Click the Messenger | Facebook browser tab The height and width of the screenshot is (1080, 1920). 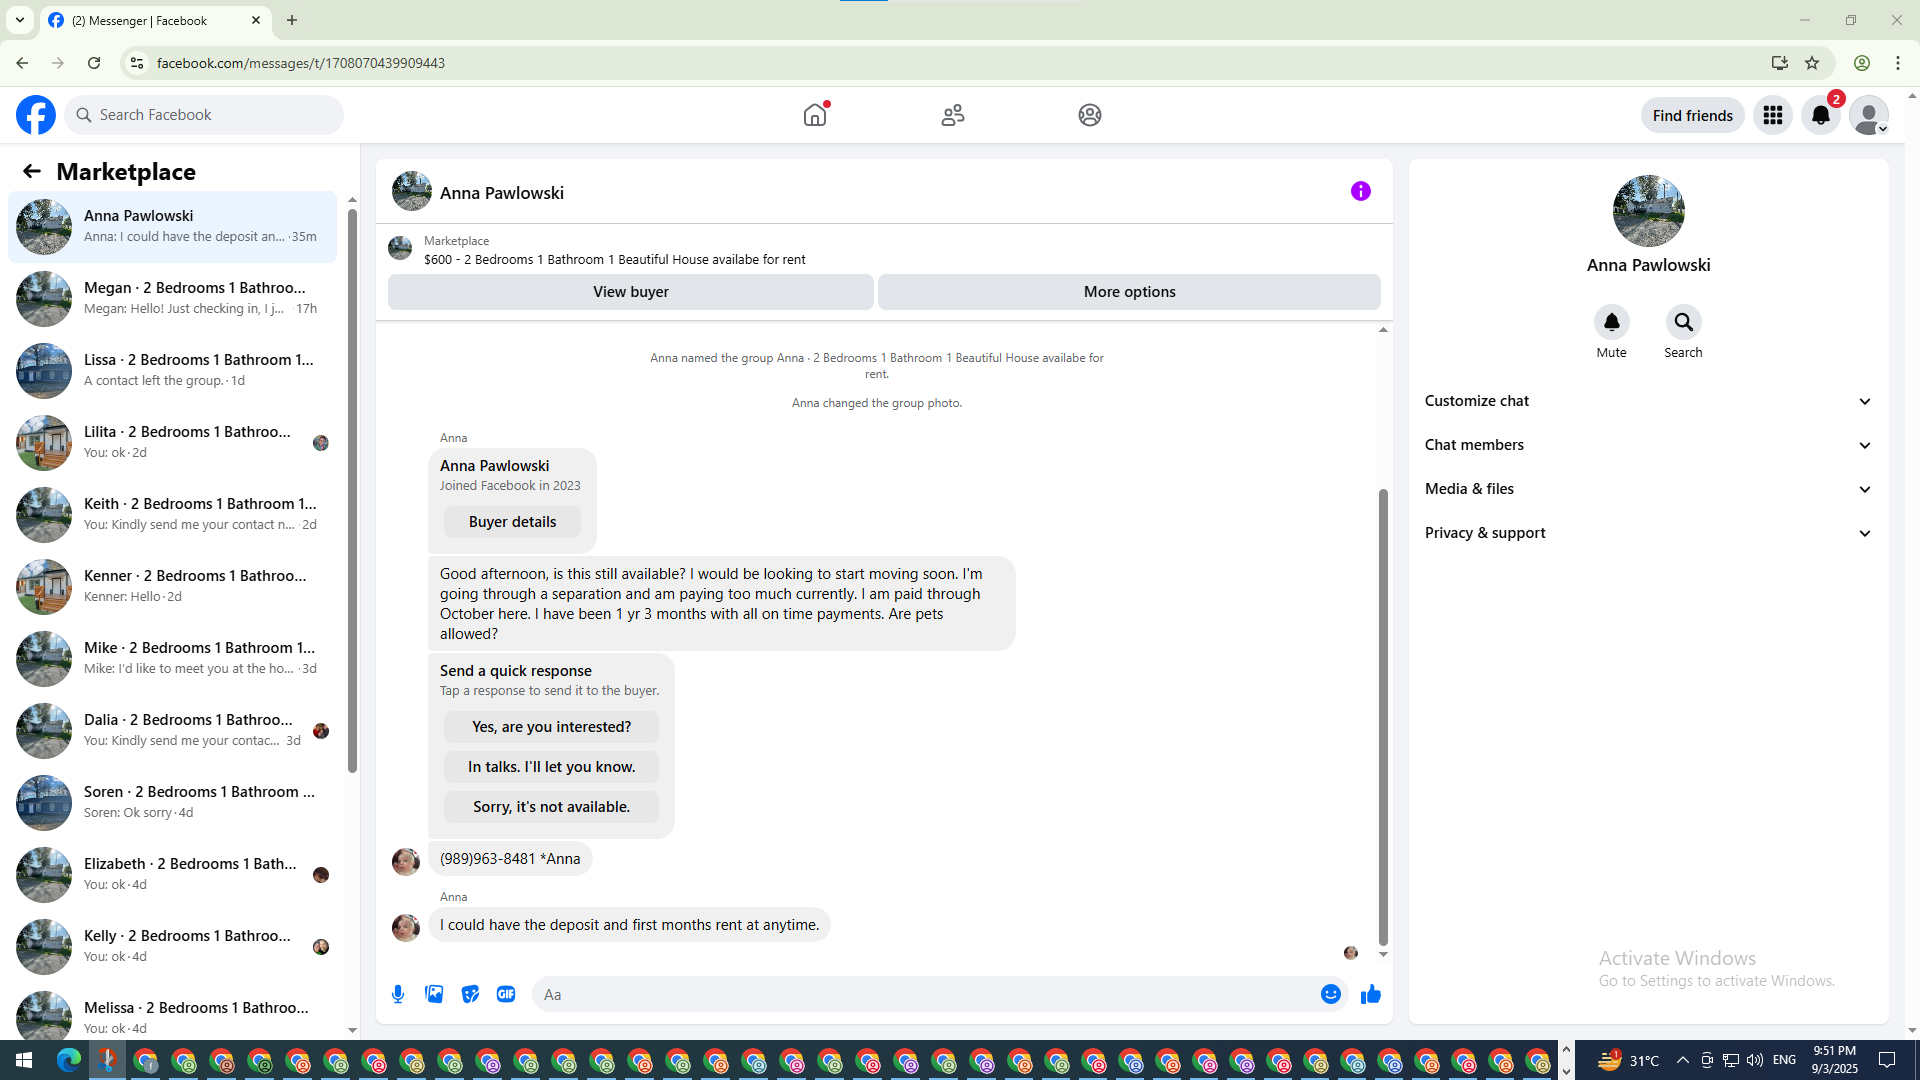(155, 20)
